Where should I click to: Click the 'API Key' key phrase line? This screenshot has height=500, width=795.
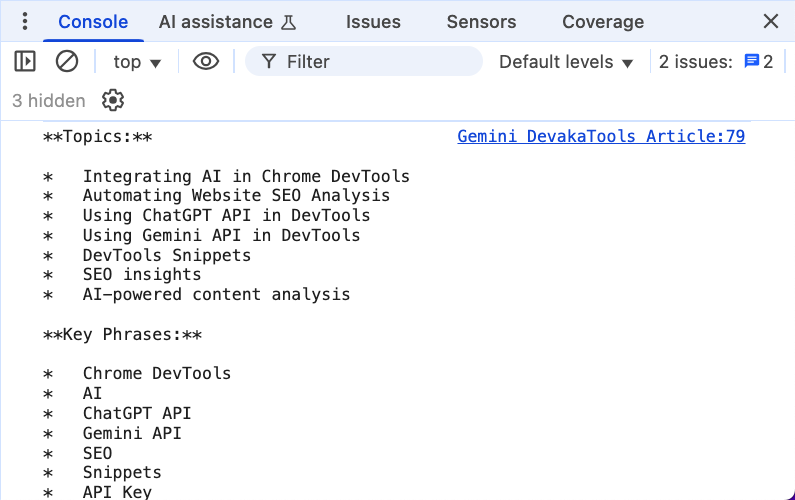point(117,491)
